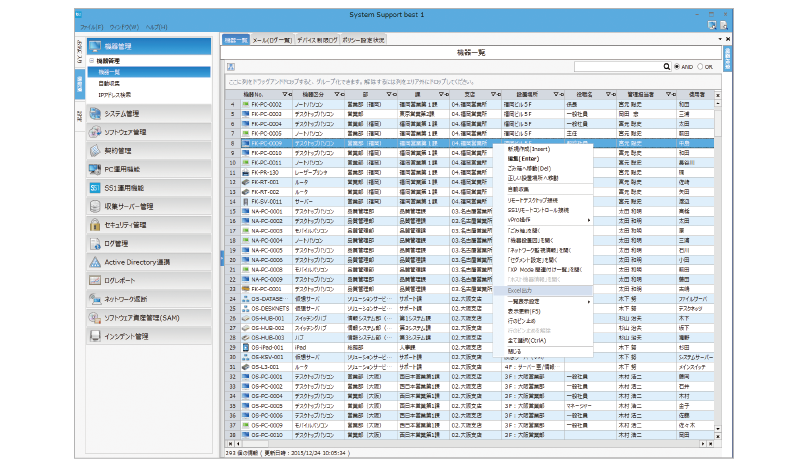Click the small toolbar icon above the grid
This screenshot has height=467, width=810.
coord(231,67)
